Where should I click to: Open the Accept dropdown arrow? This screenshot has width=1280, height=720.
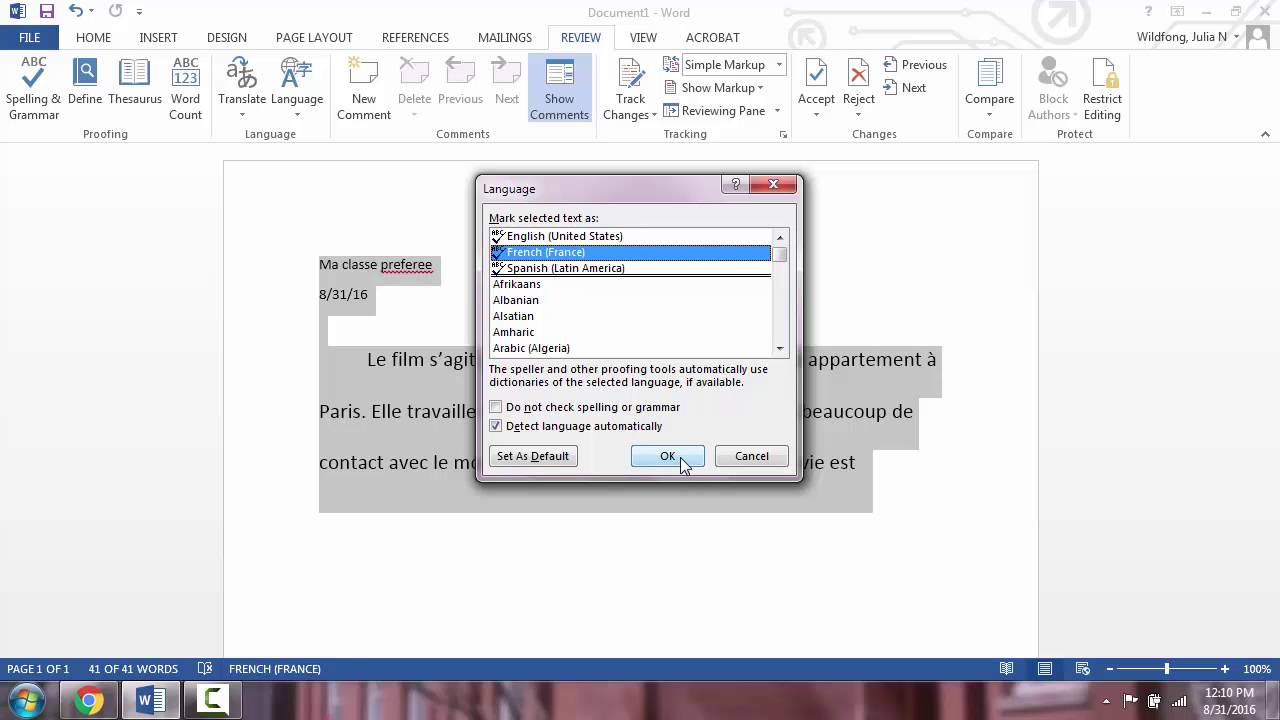[x=816, y=115]
